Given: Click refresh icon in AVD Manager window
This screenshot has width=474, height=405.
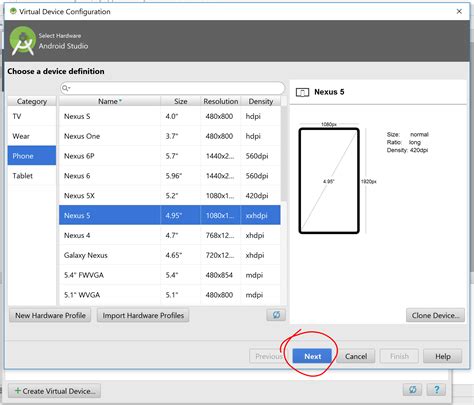Looking at the screenshot, I should tap(412, 389).
